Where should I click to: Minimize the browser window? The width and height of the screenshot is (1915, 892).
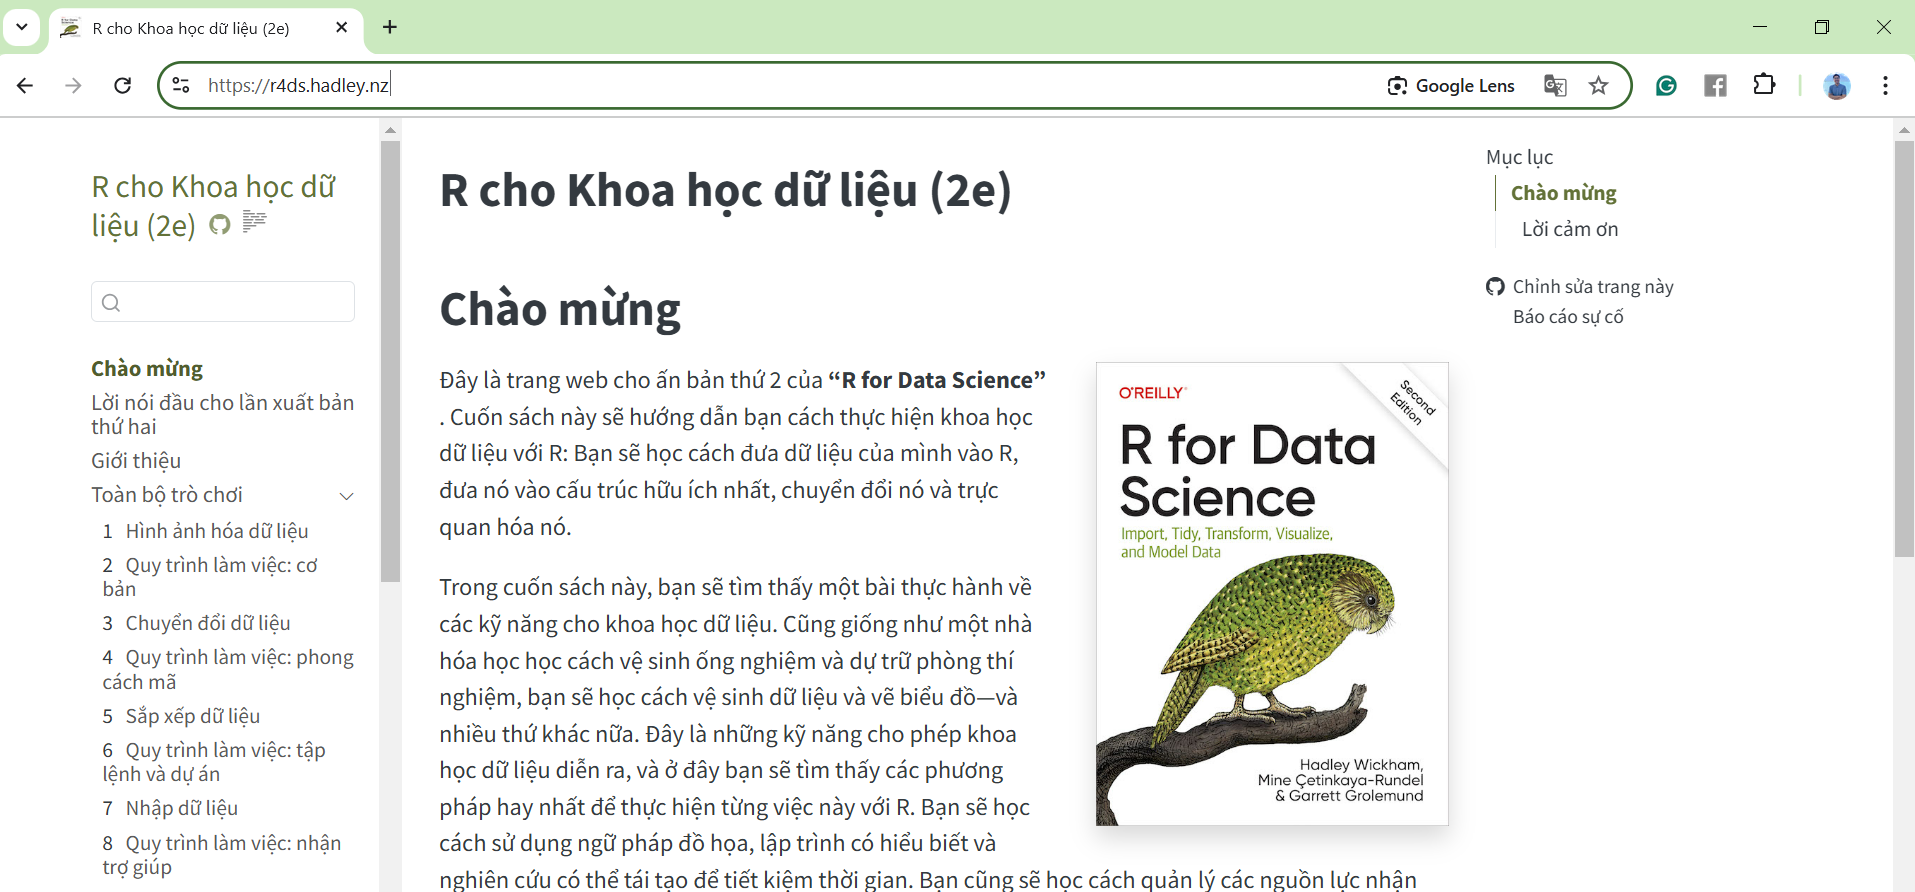pyautogui.click(x=1760, y=27)
